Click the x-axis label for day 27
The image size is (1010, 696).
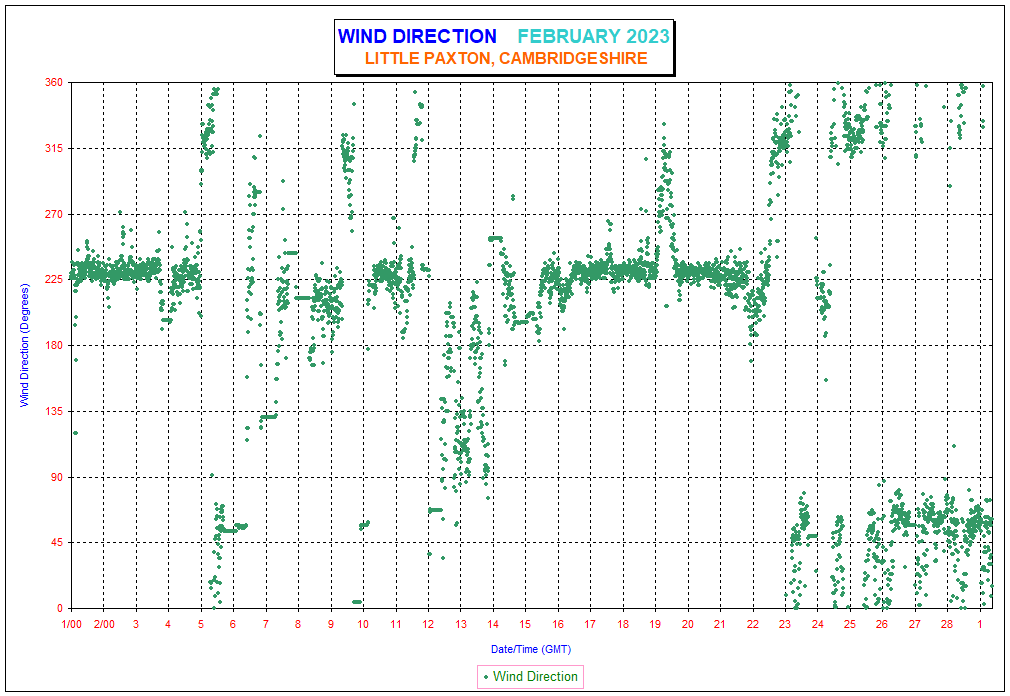pos(915,624)
